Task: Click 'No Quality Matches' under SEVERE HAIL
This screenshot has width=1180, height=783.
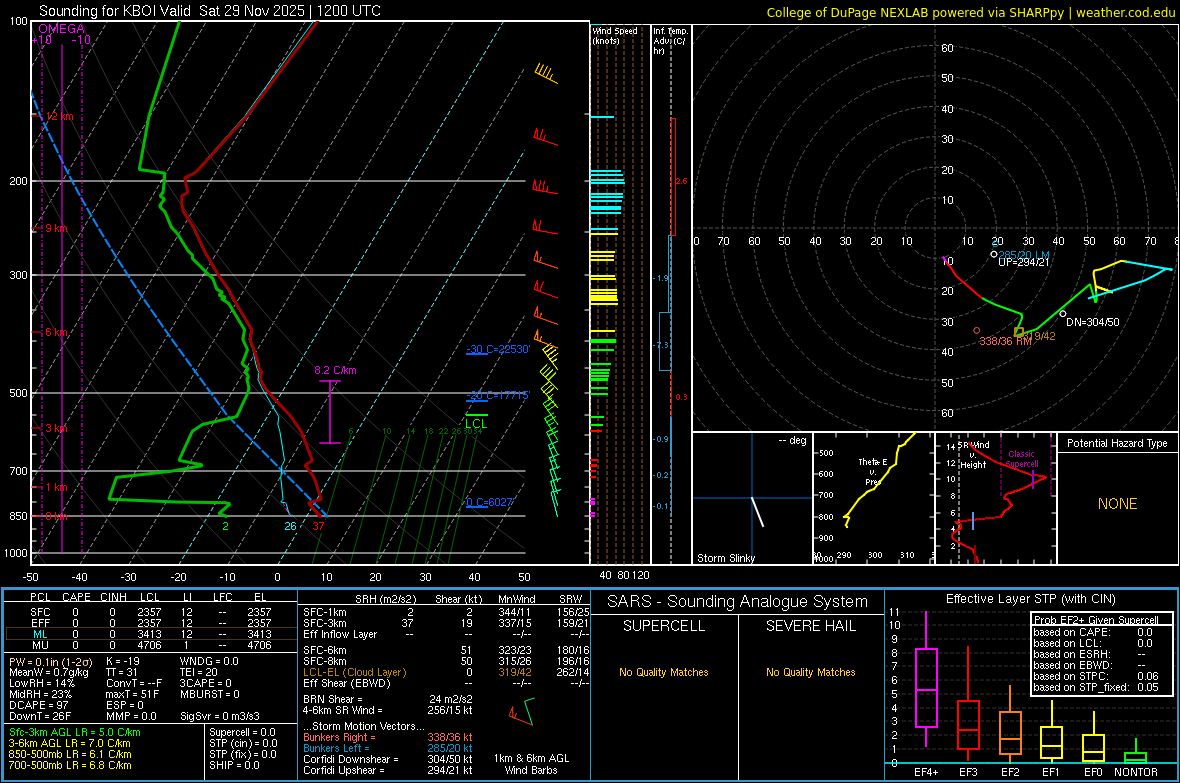Action: tap(810, 672)
